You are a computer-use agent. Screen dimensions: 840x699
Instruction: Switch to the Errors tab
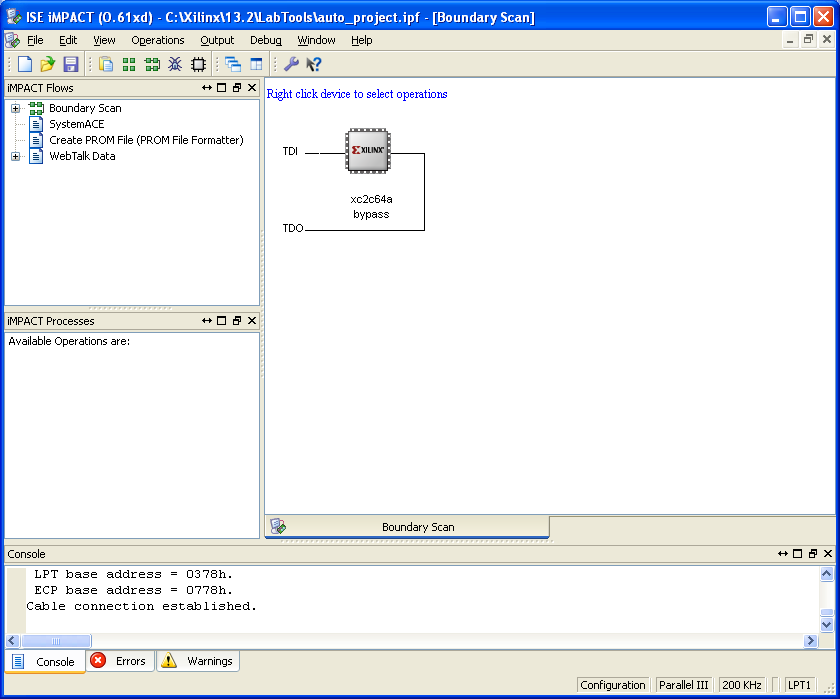[120, 661]
